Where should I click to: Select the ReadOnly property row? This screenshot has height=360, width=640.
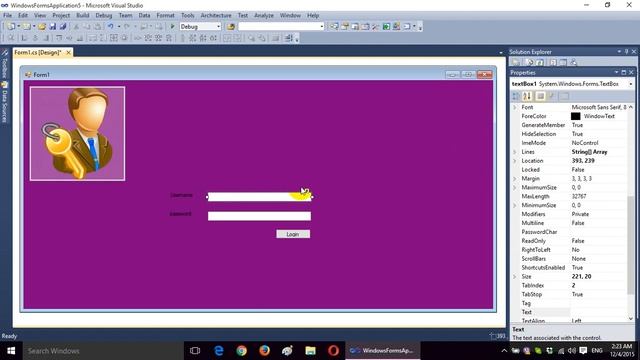click(x=570, y=241)
